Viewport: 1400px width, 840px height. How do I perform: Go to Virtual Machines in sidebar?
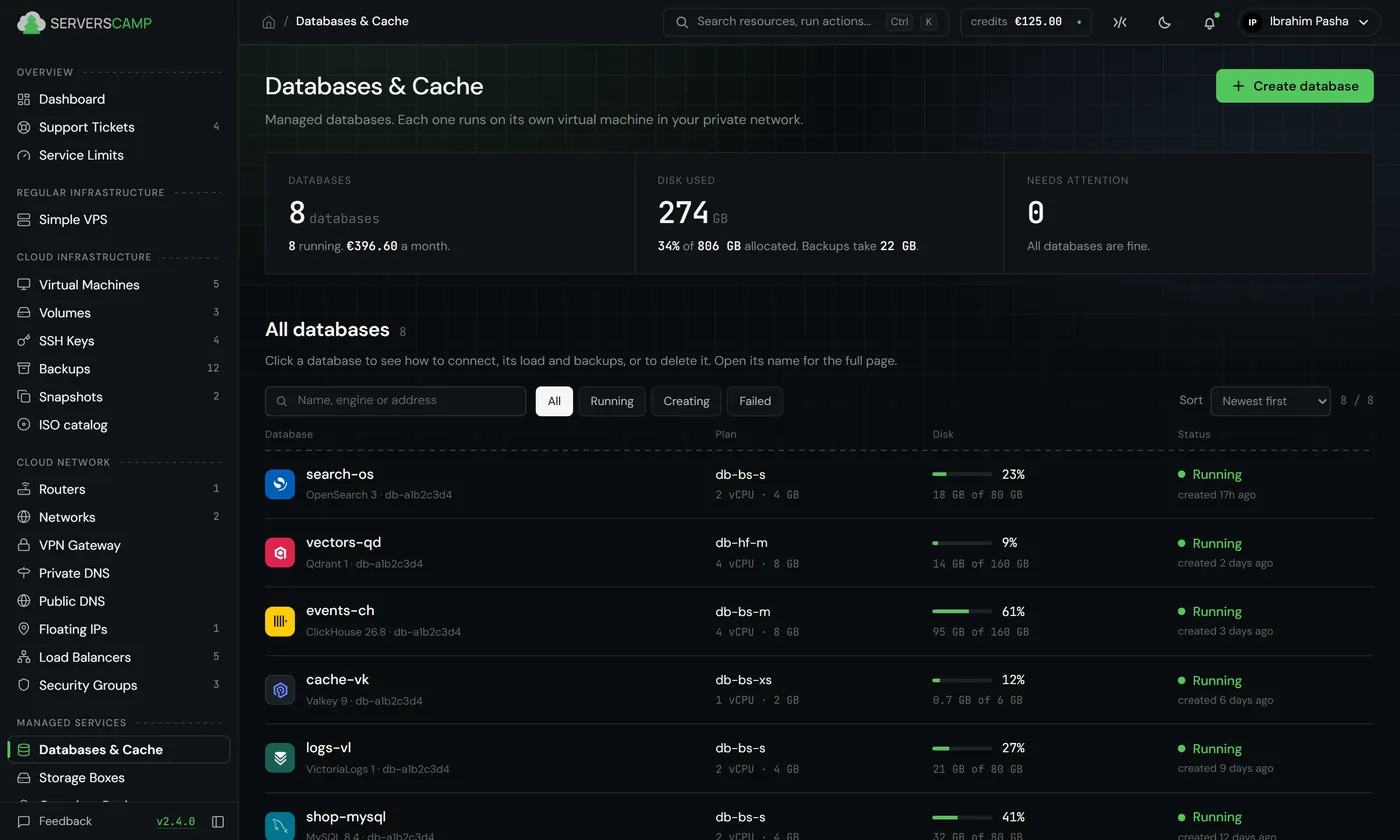119,285
